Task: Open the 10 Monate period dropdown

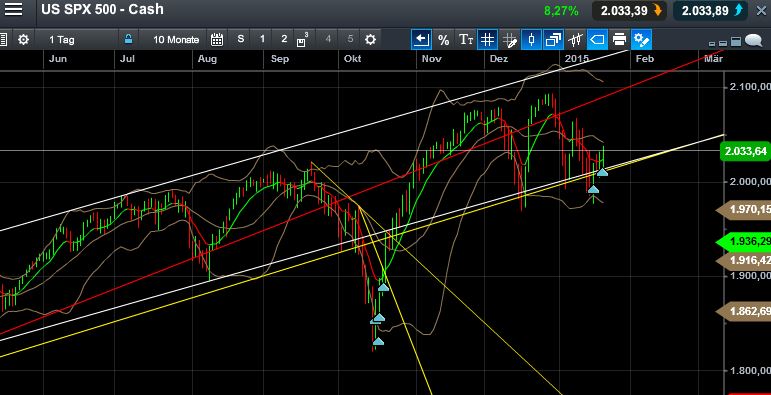Action: (x=176, y=39)
